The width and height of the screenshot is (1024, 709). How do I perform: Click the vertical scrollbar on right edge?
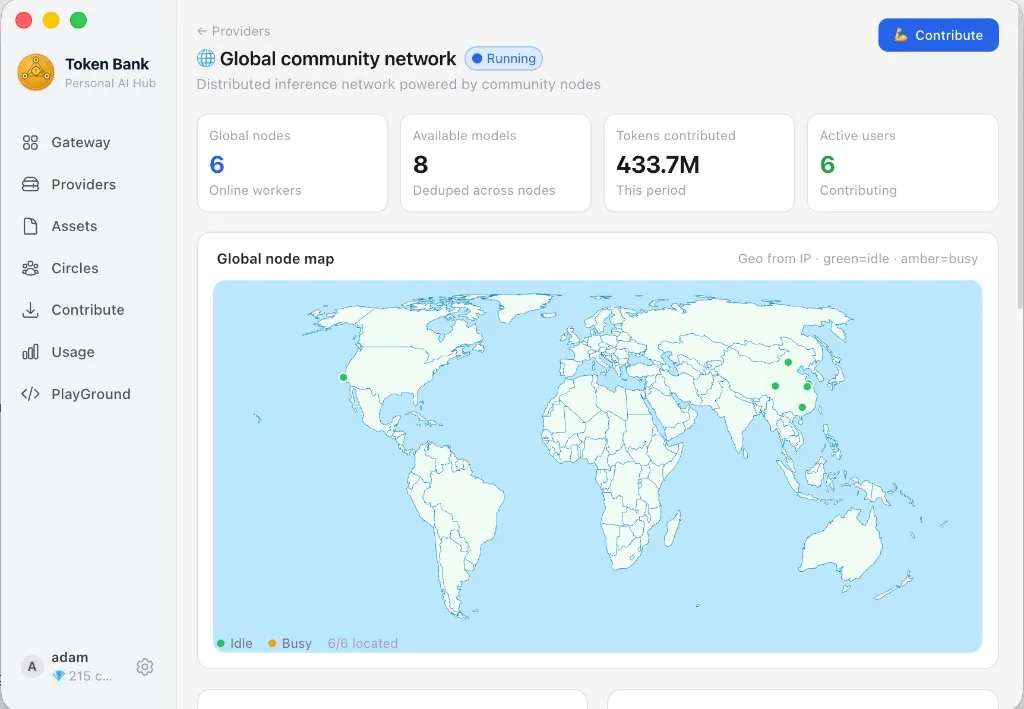(1021, 157)
